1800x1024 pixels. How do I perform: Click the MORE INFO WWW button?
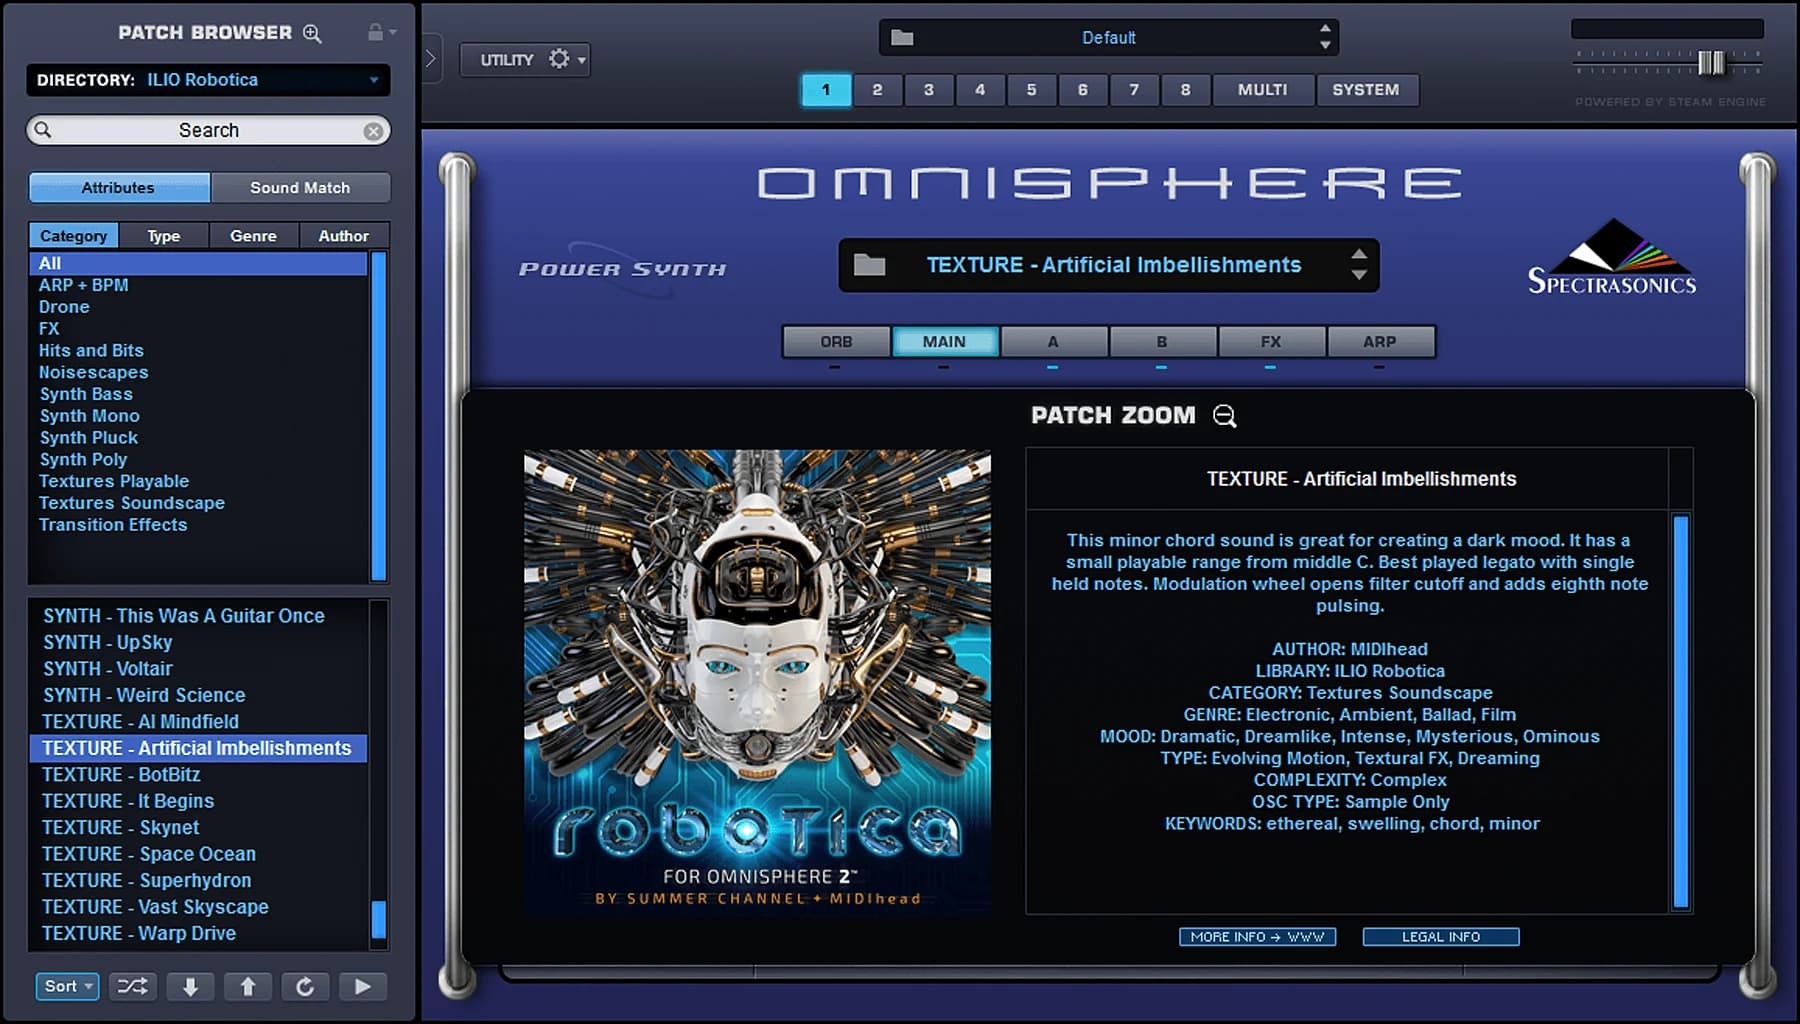tap(1257, 937)
